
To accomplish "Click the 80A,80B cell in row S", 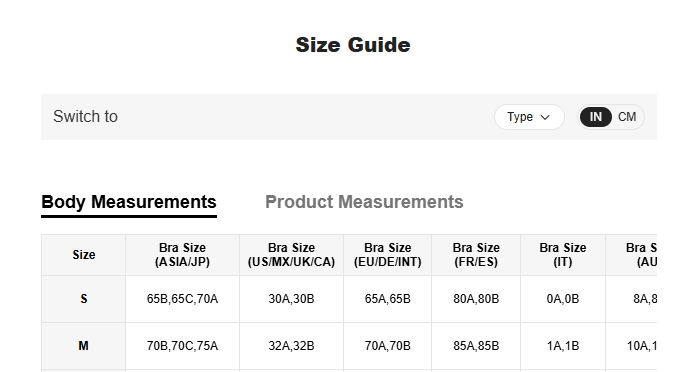I will pos(476,299).
